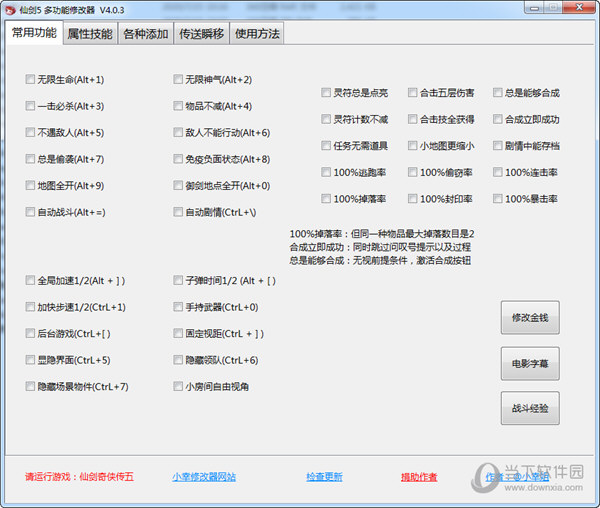Toggle 小房间自由视角 checkbox
Image resolution: width=600 pixels, height=508 pixels.
click(178, 386)
